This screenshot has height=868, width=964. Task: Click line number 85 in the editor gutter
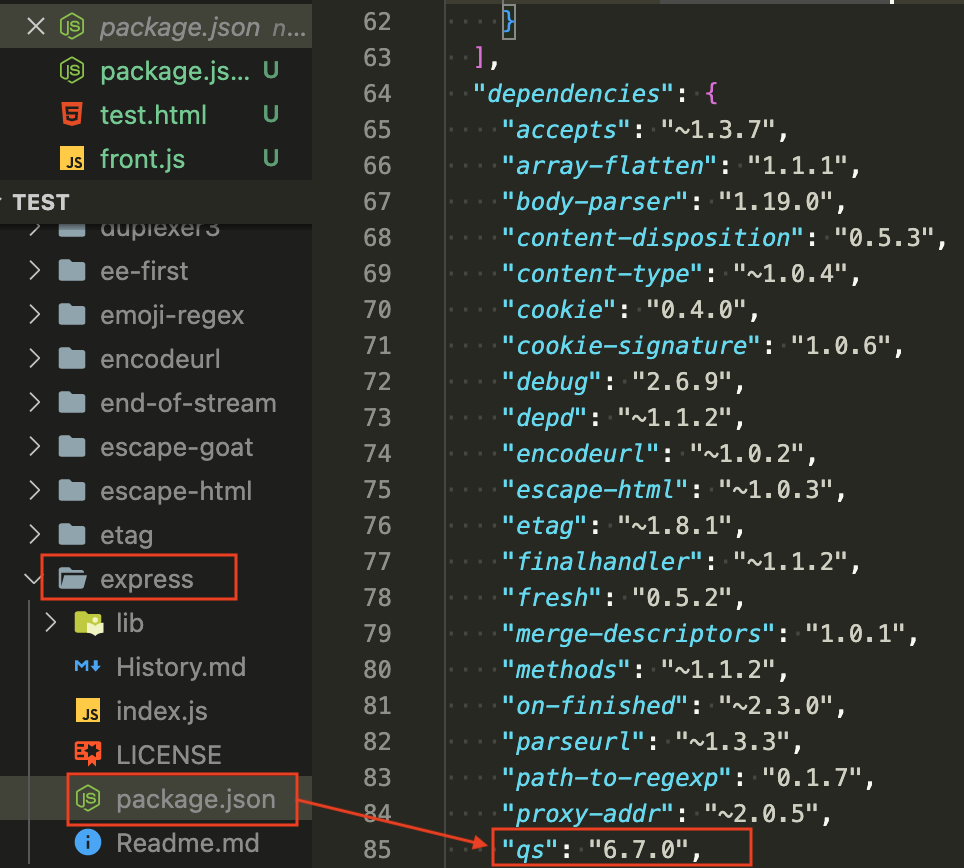[x=377, y=848]
